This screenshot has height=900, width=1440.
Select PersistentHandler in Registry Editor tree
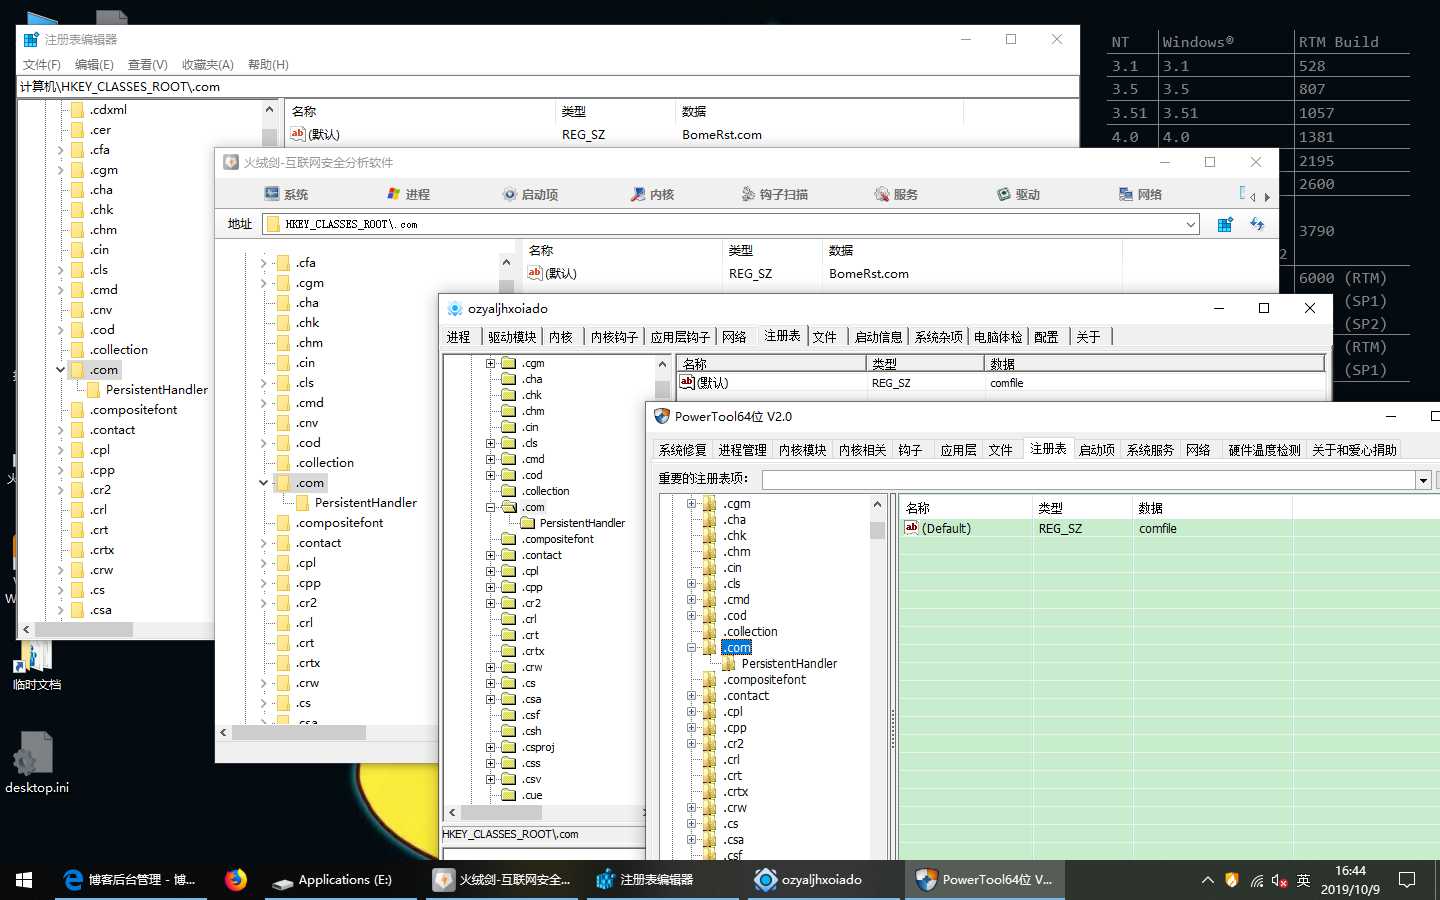(x=157, y=390)
